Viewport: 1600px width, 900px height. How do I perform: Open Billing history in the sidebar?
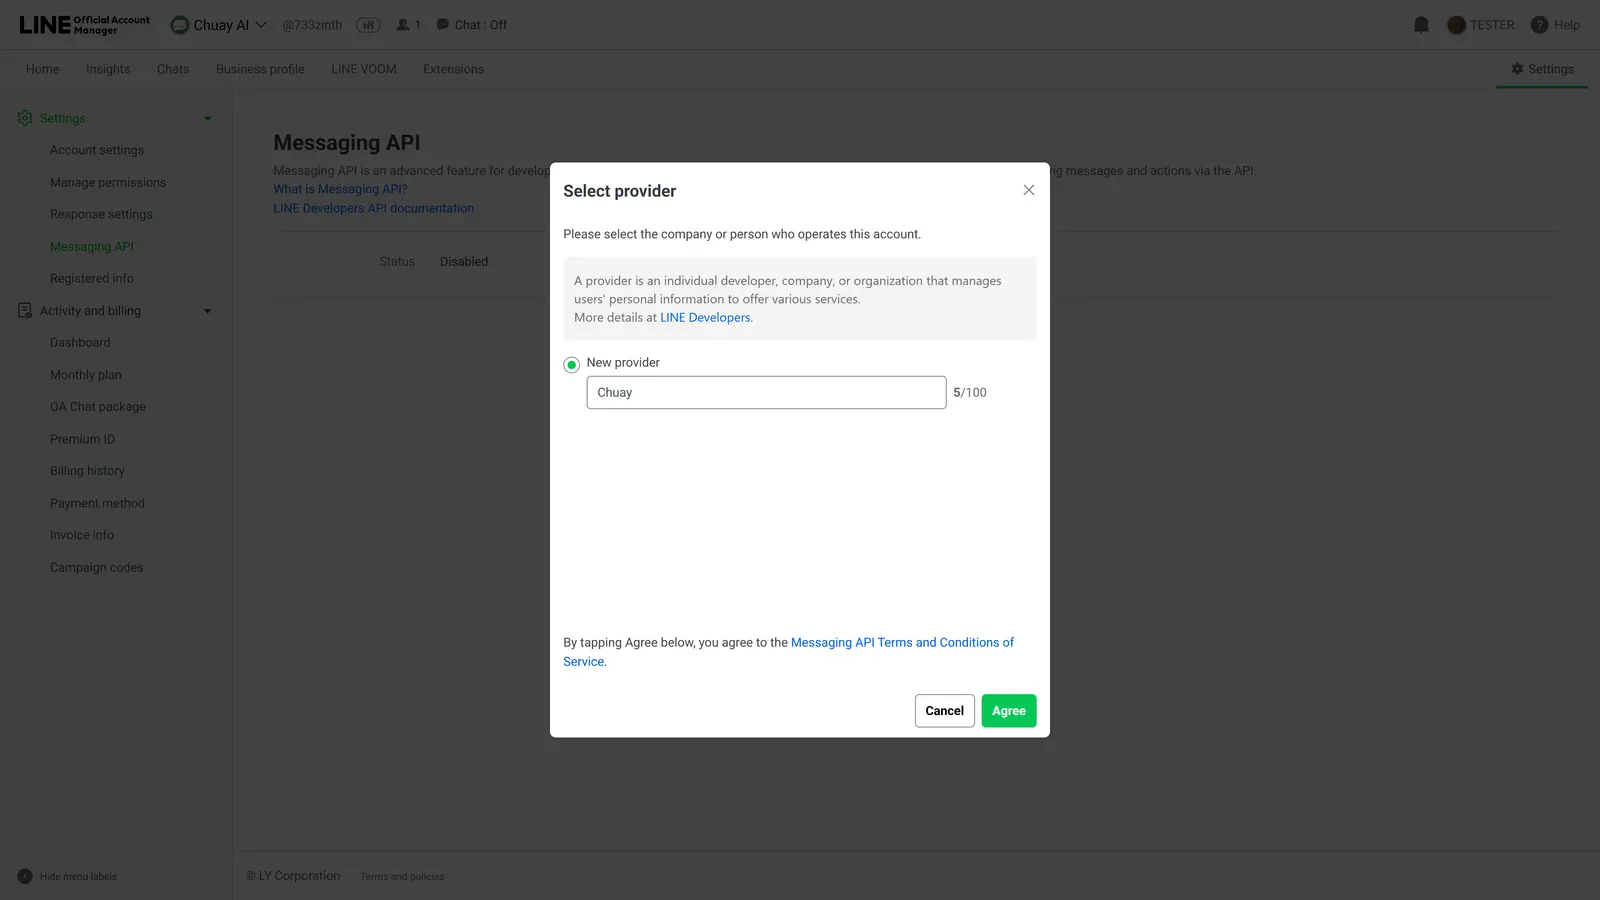click(87, 471)
